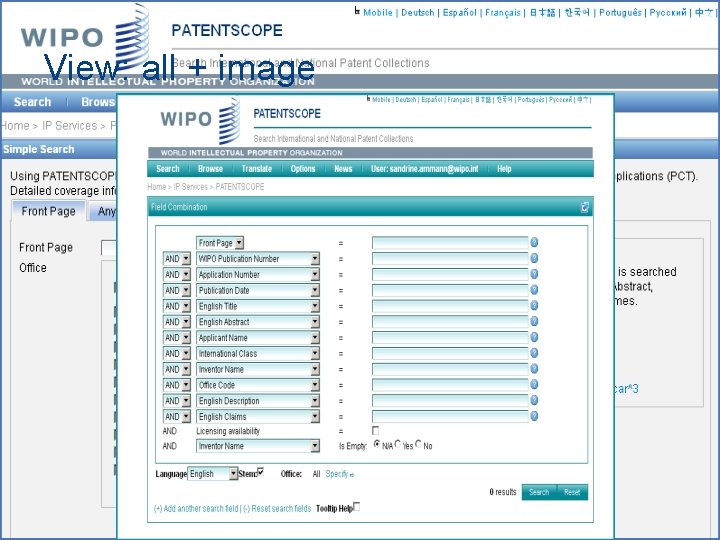Click the Field Combination header panel icon
Viewport: 720px width, 540px height.
(585, 208)
